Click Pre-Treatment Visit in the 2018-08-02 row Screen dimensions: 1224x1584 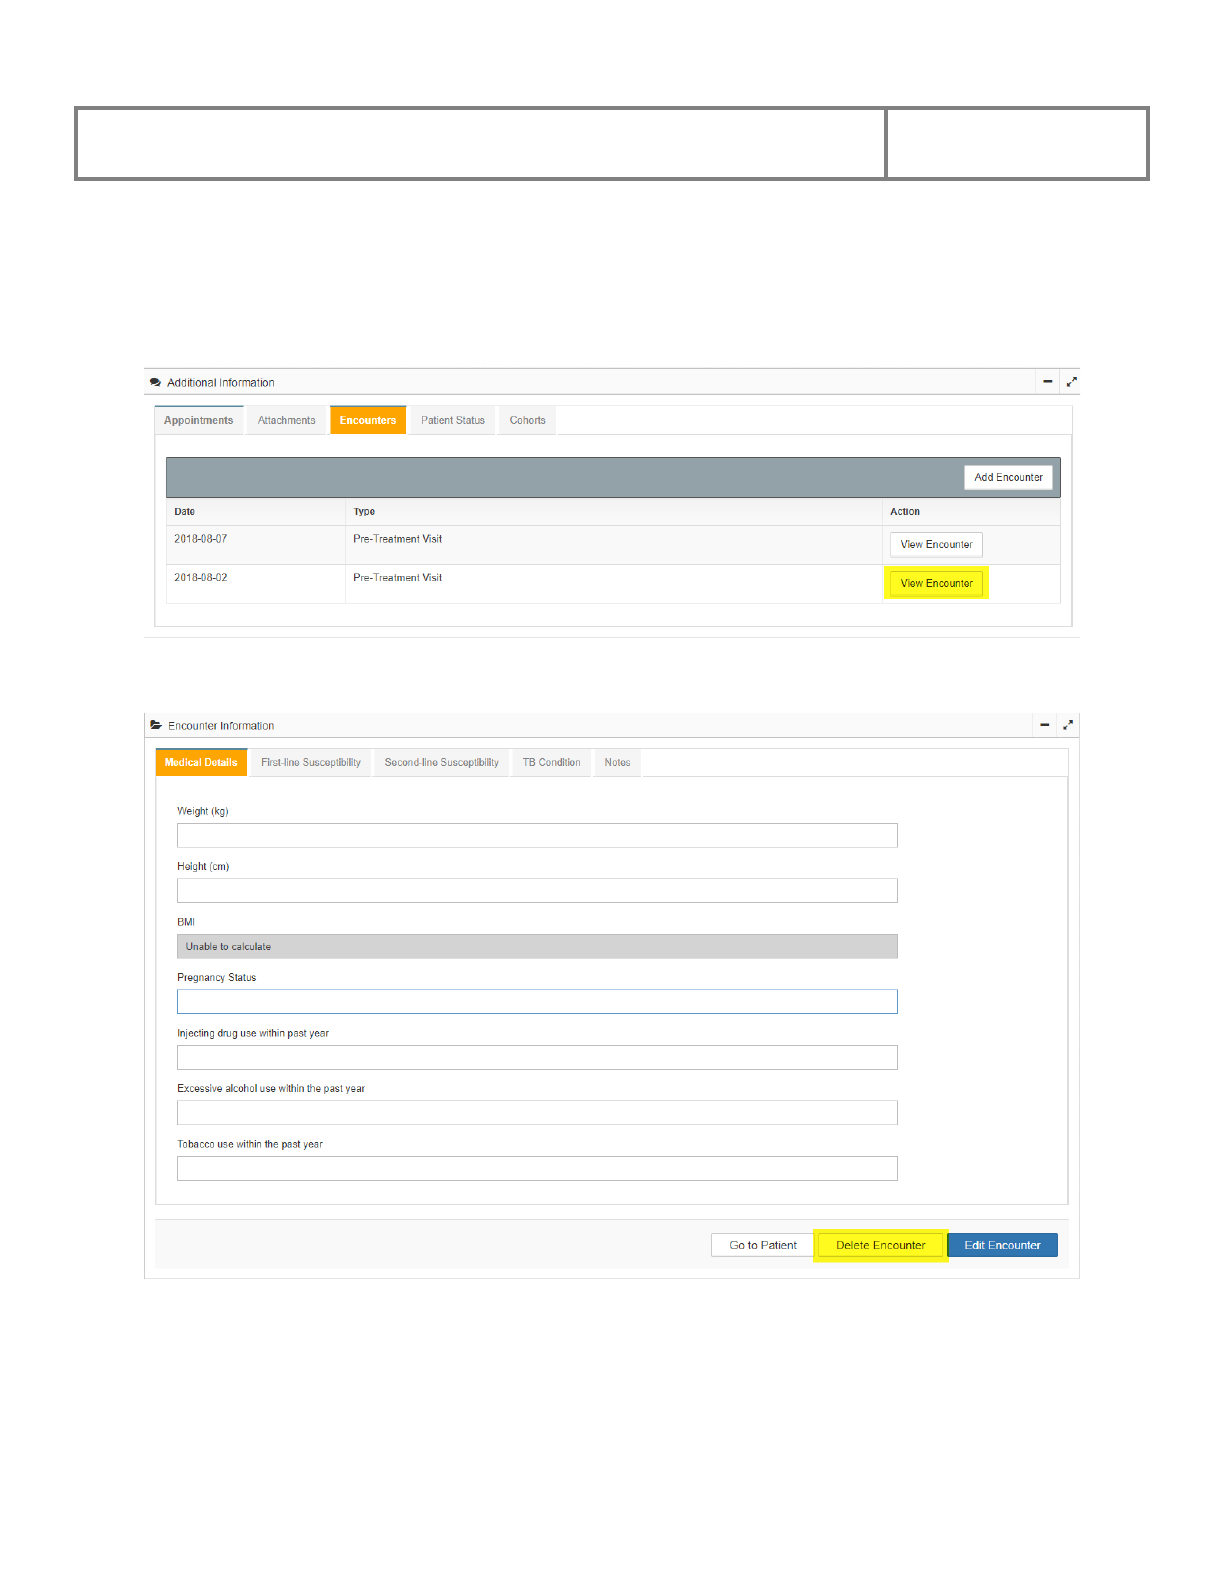tap(397, 578)
